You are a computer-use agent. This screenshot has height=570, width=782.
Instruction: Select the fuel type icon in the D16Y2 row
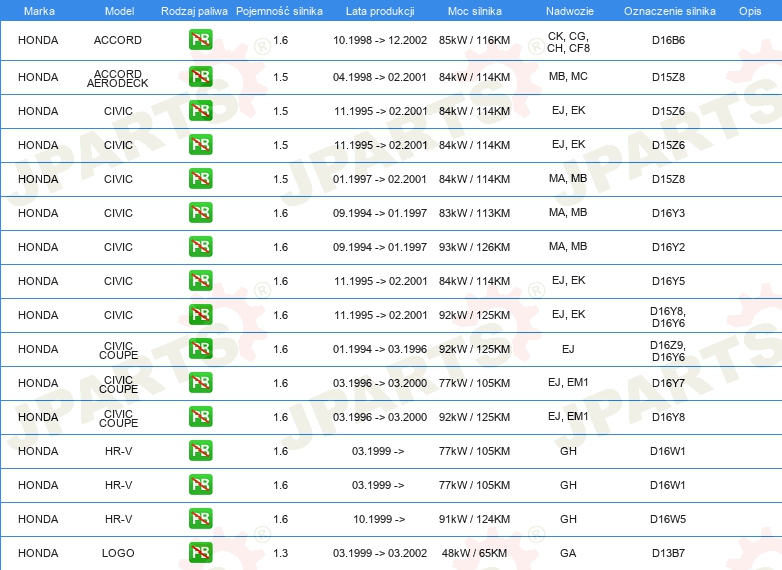200,247
